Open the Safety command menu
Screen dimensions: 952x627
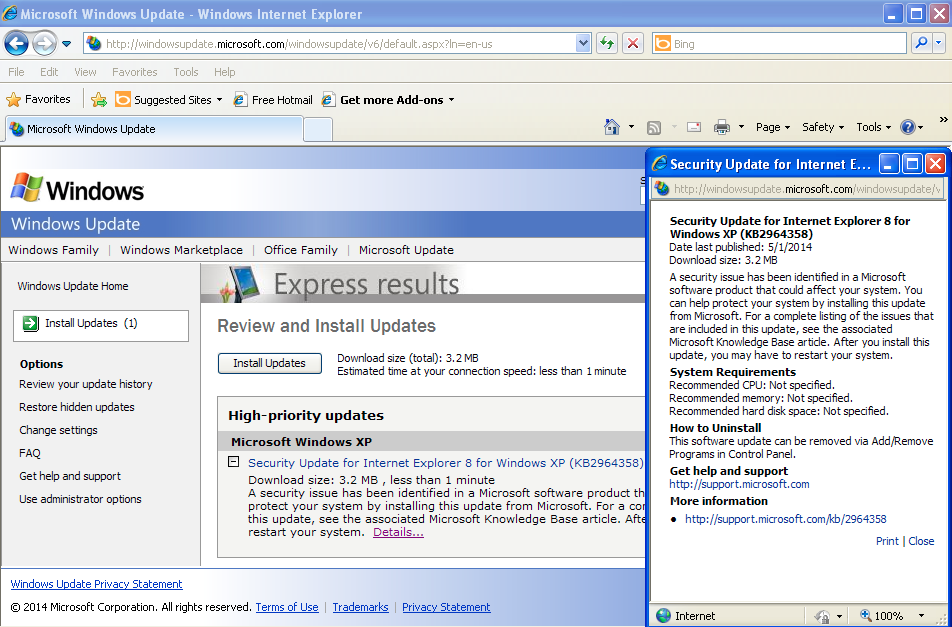click(823, 127)
